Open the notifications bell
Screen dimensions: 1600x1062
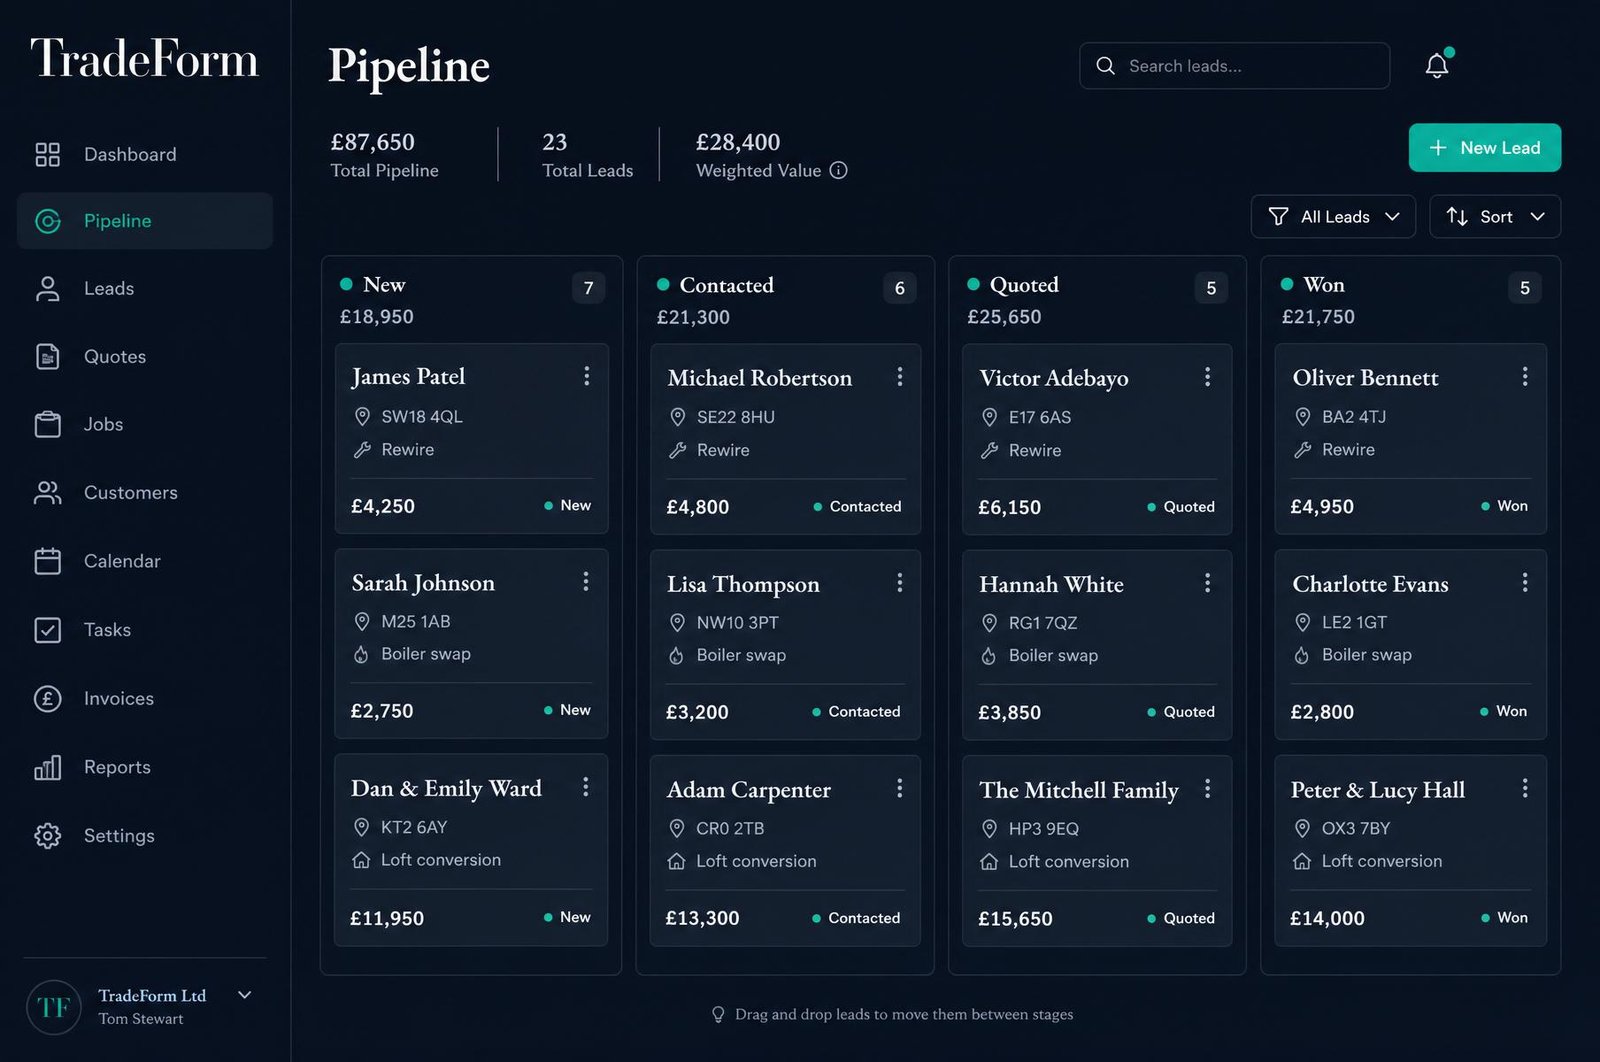tap(1437, 65)
